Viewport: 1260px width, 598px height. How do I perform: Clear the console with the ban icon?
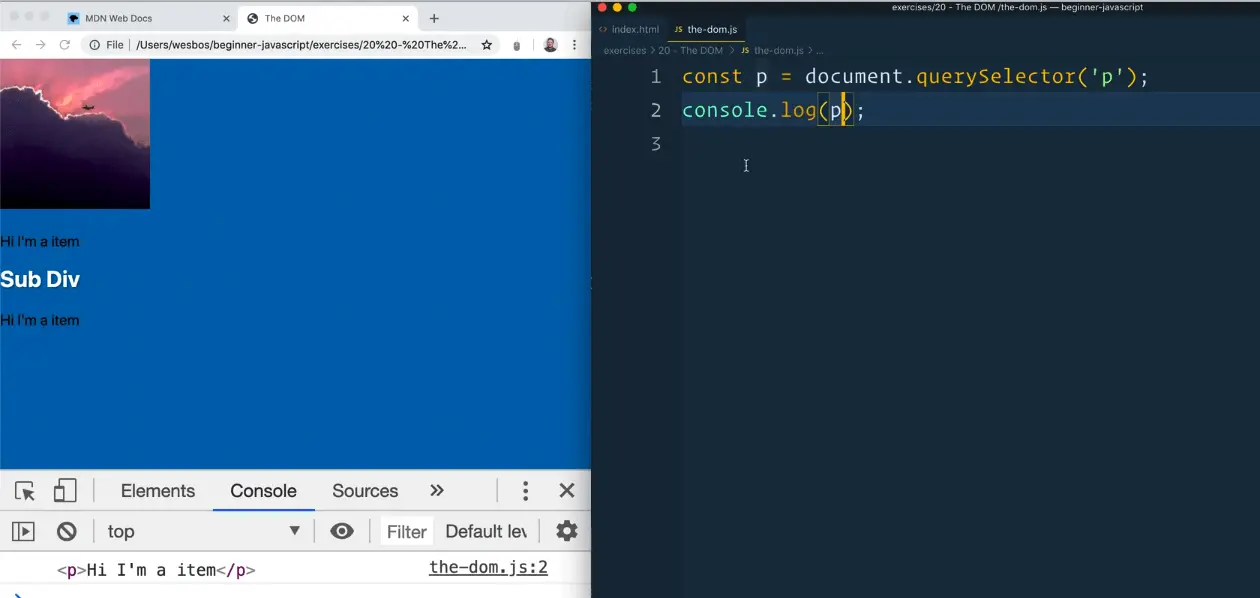click(67, 531)
